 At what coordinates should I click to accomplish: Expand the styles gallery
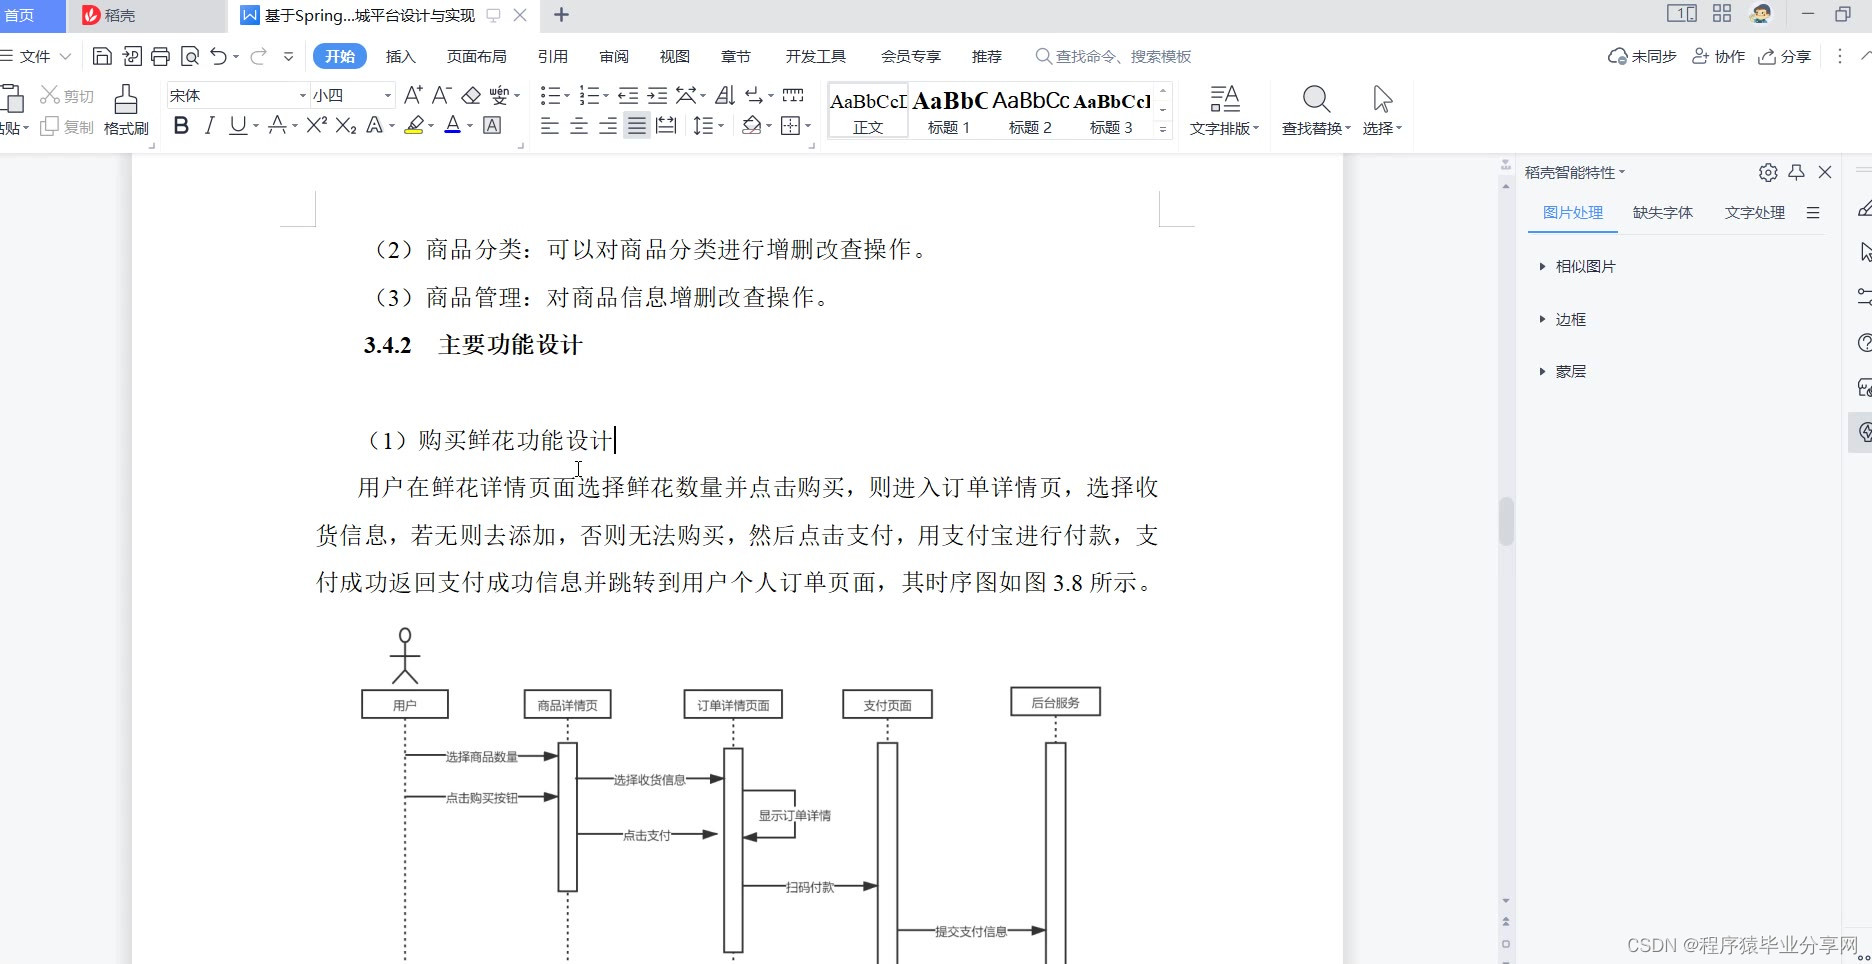pyautogui.click(x=1162, y=129)
